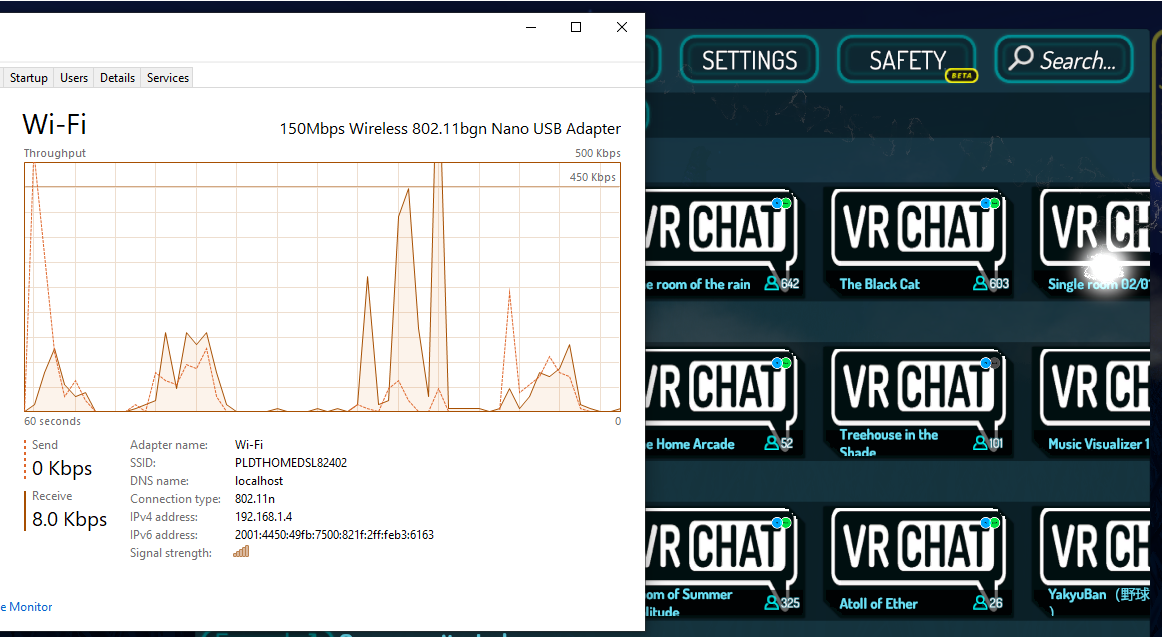Select The Black Cat world thumbnail
The width and height of the screenshot is (1162, 637).
pyautogui.click(x=917, y=242)
